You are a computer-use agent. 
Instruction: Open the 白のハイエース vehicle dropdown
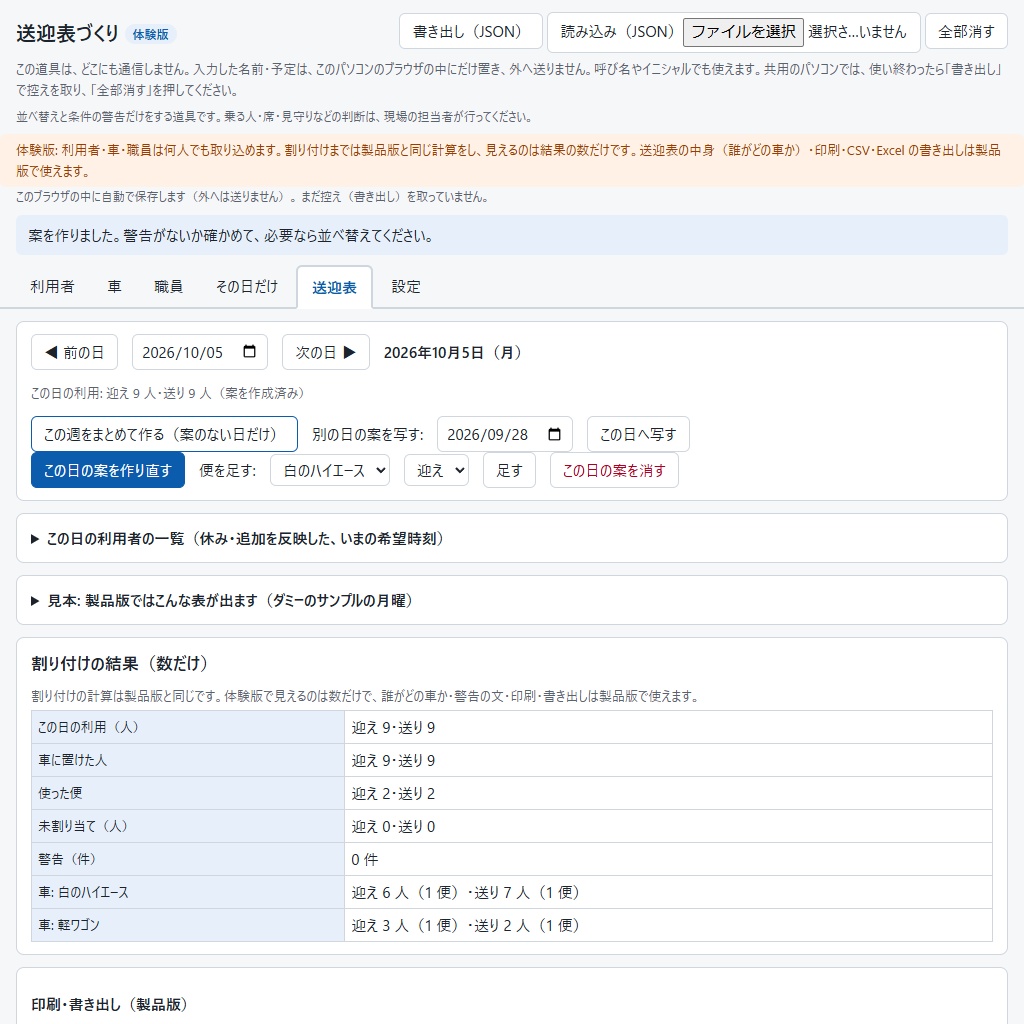tap(330, 470)
